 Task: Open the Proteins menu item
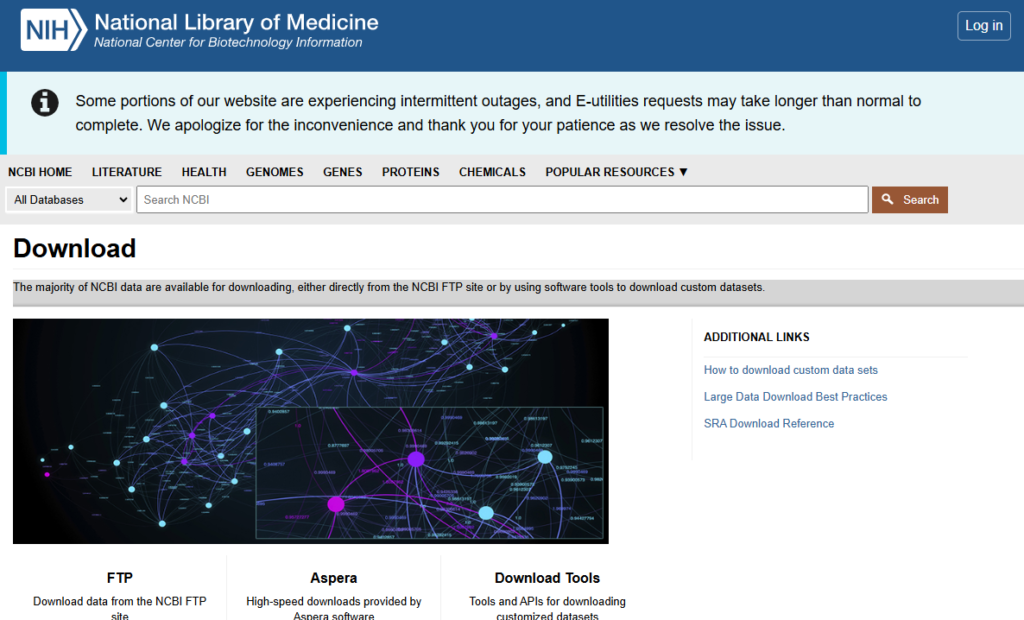pos(410,172)
